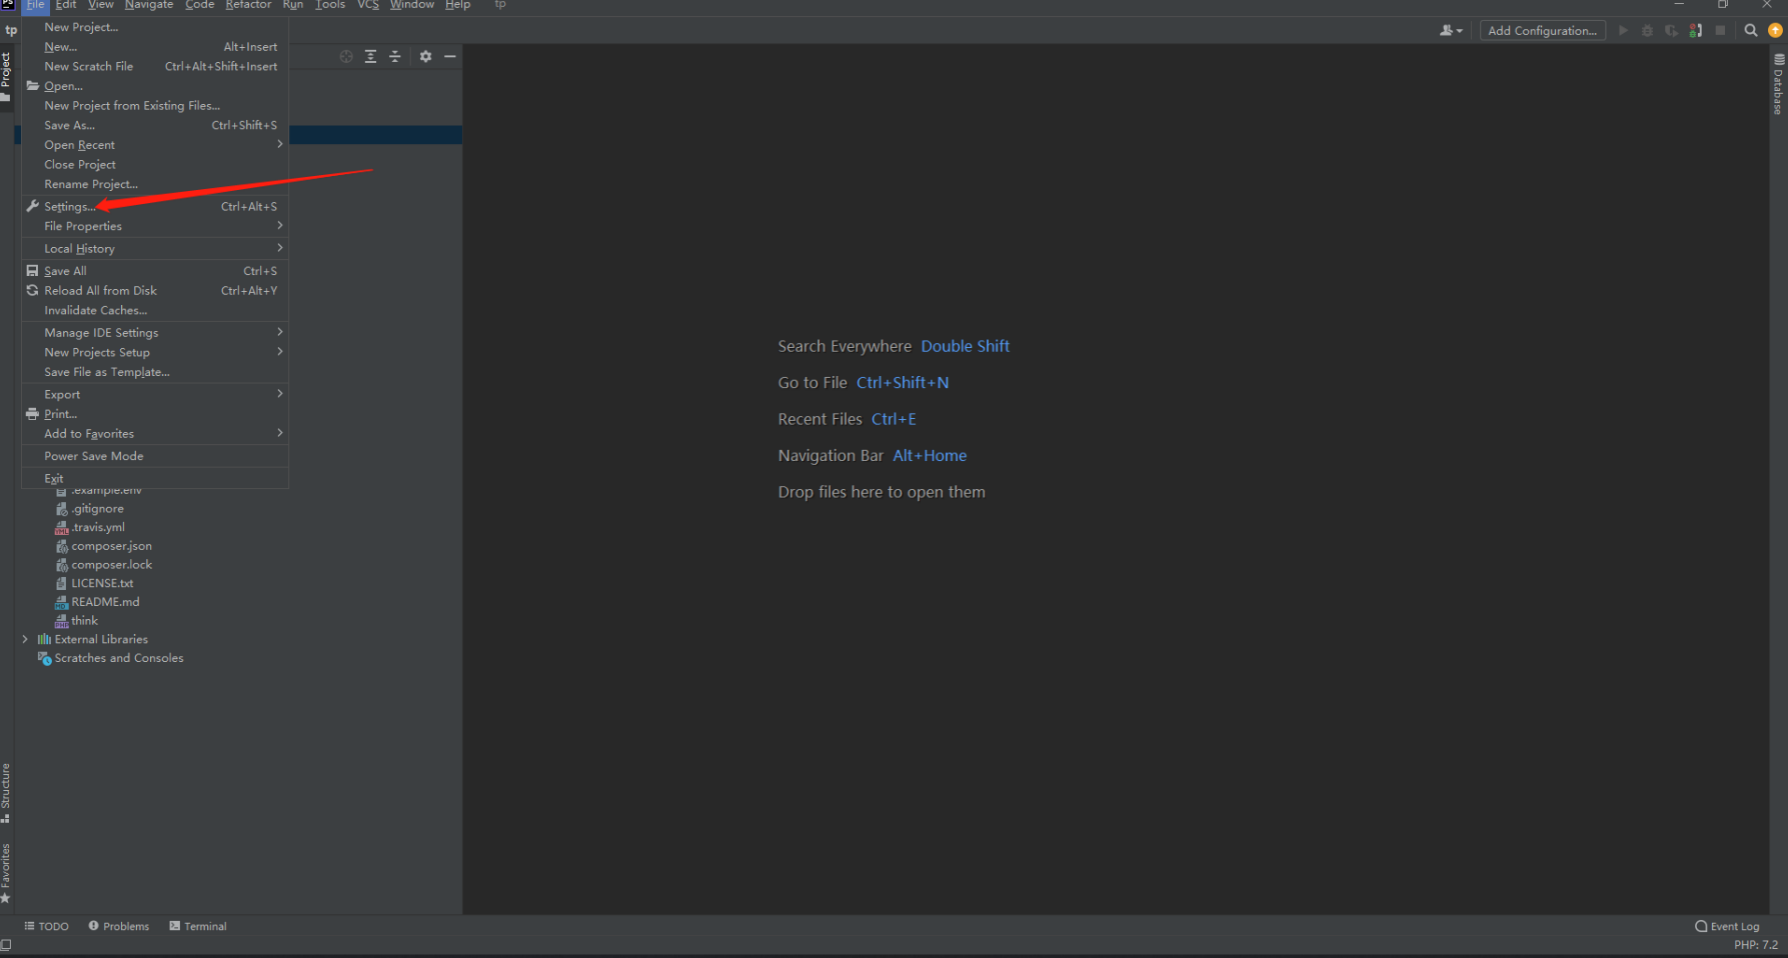Click the Search Everywhere magnifier icon

coord(1751,30)
